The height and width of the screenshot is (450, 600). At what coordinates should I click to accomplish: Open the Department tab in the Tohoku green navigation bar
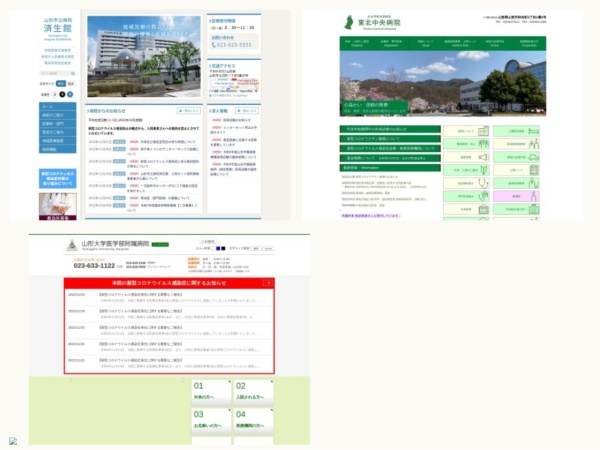tap(391, 43)
